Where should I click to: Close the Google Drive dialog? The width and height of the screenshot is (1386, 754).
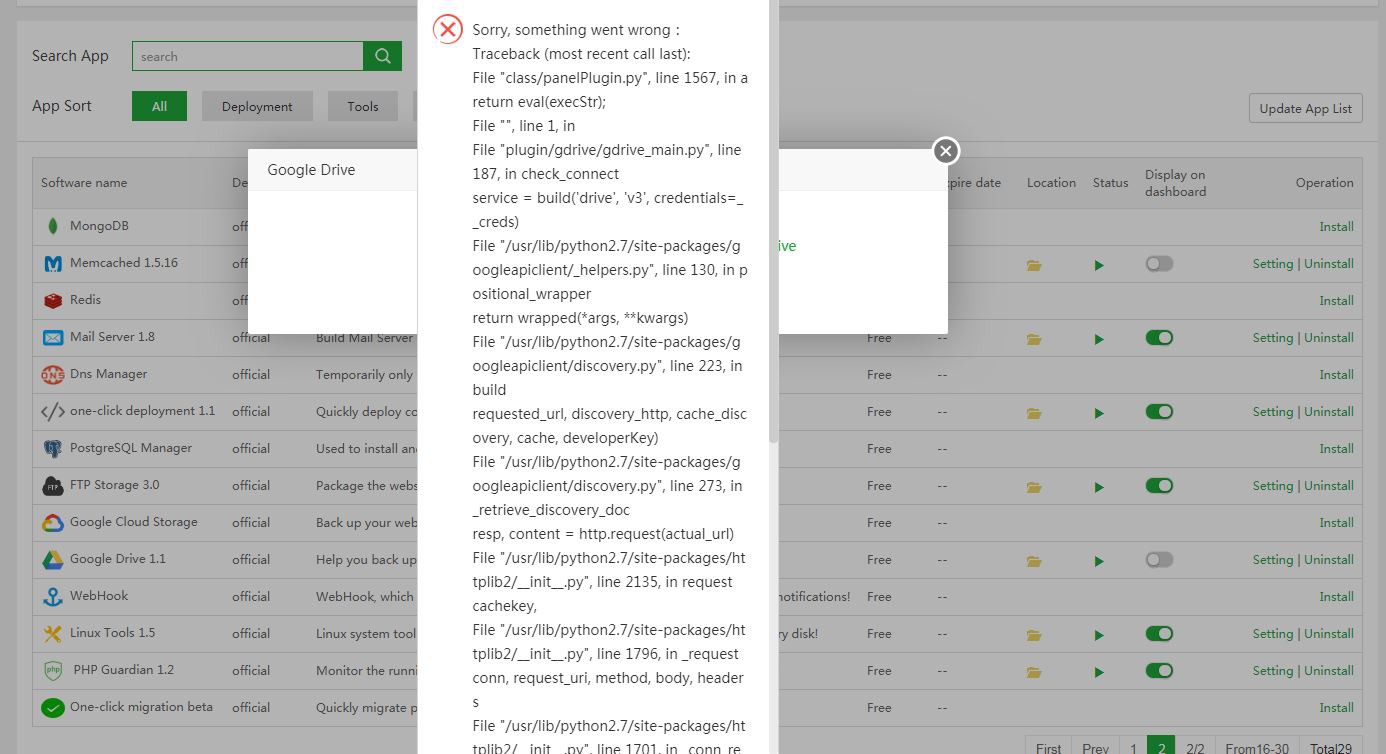point(945,151)
